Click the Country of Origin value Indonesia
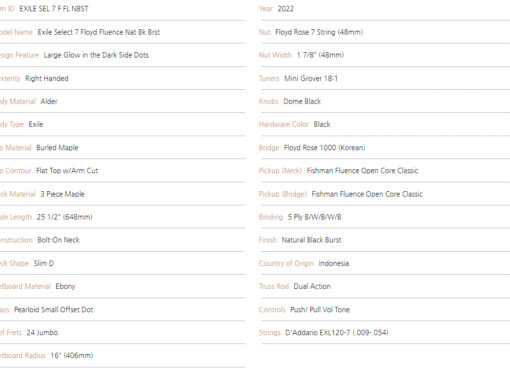Screen dimensions: 510x382 (x=334, y=263)
